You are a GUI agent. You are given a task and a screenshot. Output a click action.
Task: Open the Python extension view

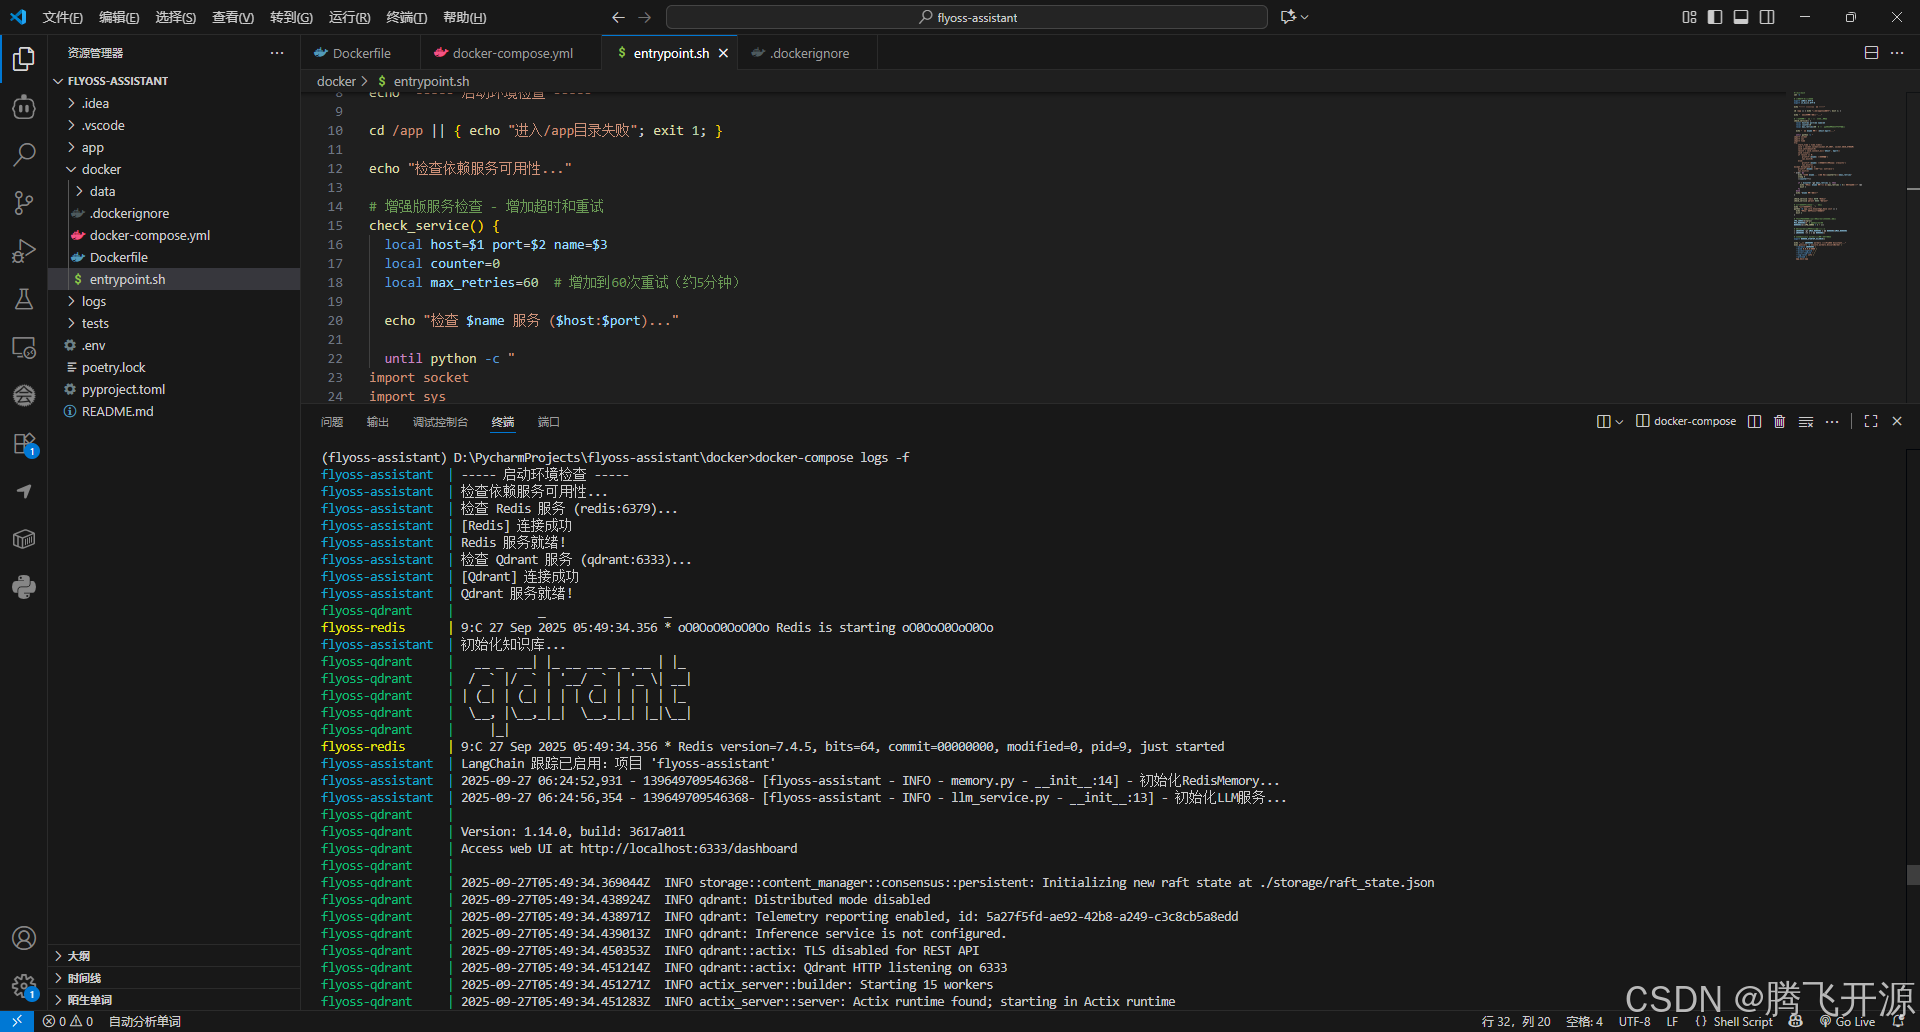point(24,587)
